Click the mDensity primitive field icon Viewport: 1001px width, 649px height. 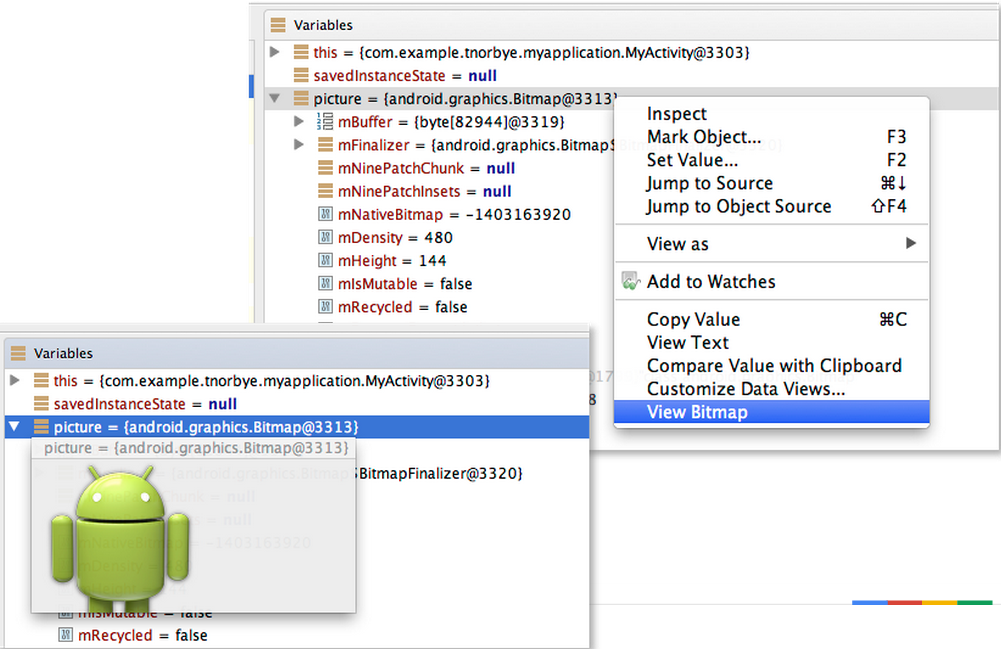[325, 238]
